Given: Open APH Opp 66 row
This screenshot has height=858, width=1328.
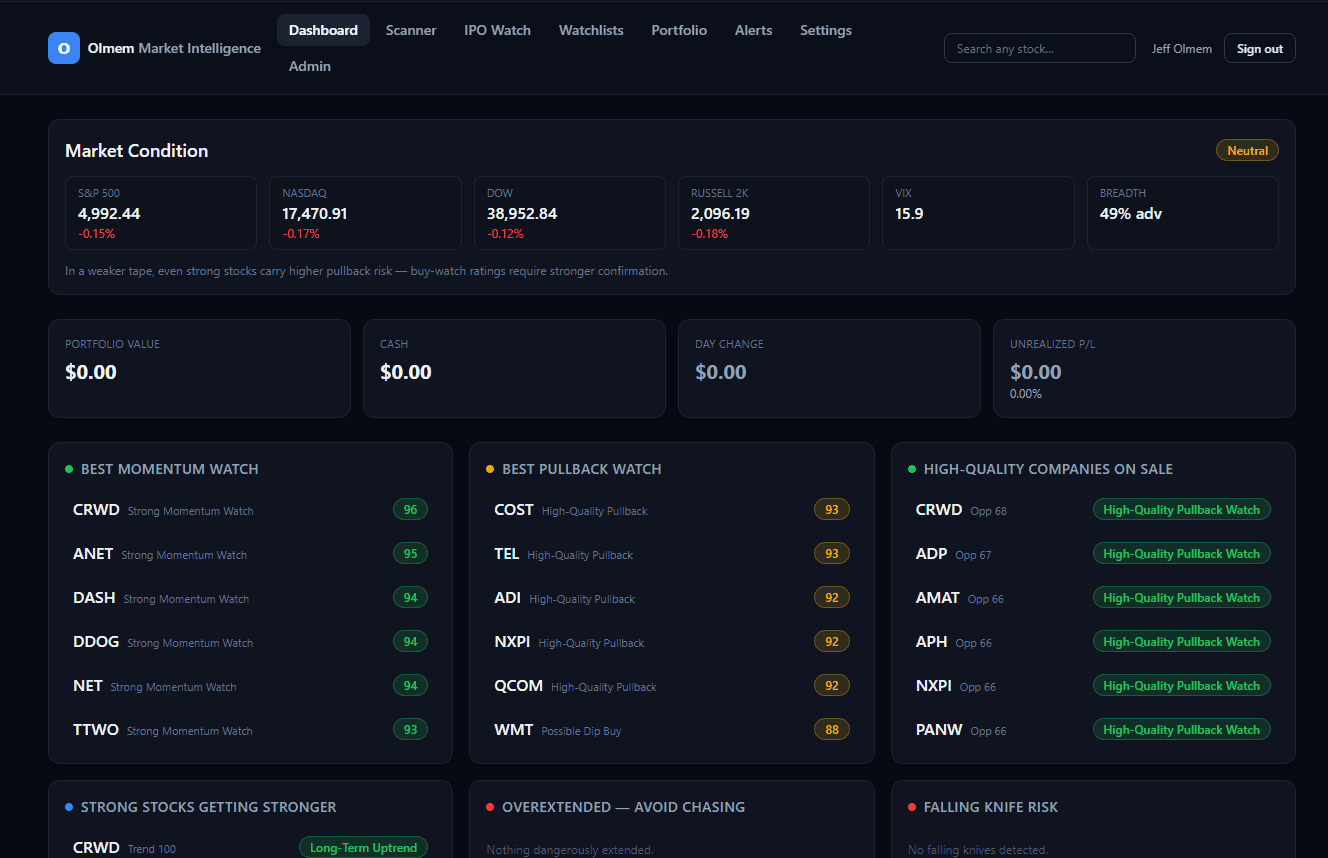Looking at the screenshot, I should click(1093, 642).
